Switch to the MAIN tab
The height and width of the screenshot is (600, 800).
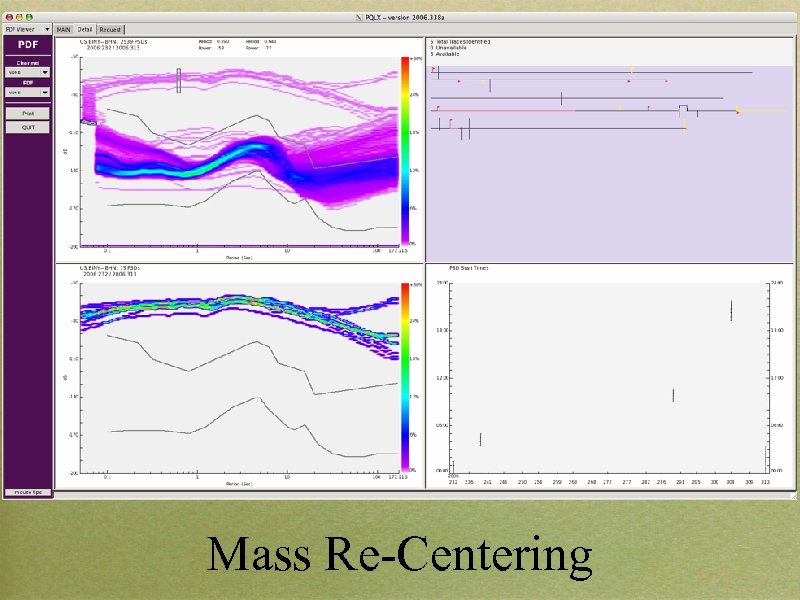coord(62,29)
